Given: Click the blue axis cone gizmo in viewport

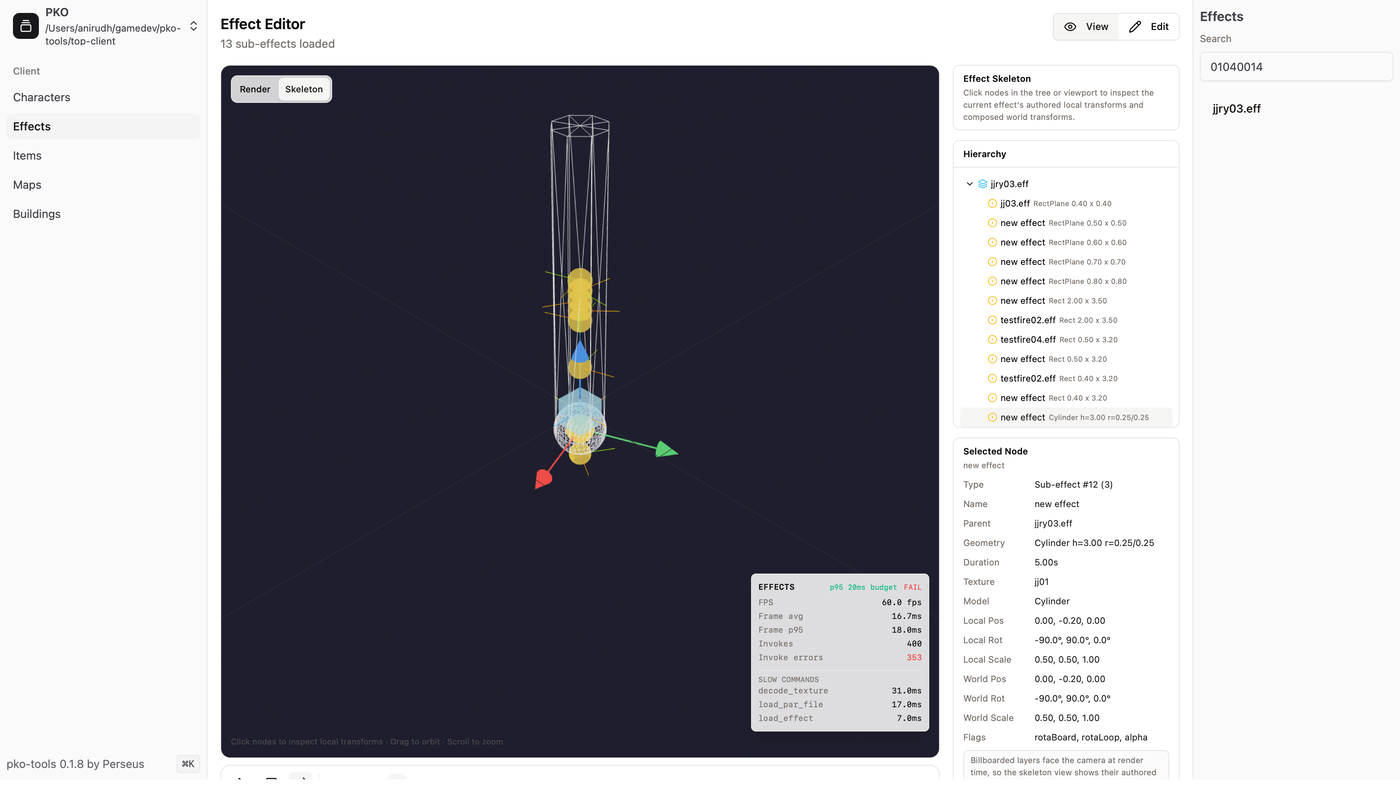Looking at the screenshot, I should pyautogui.click(x=580, y=352).
